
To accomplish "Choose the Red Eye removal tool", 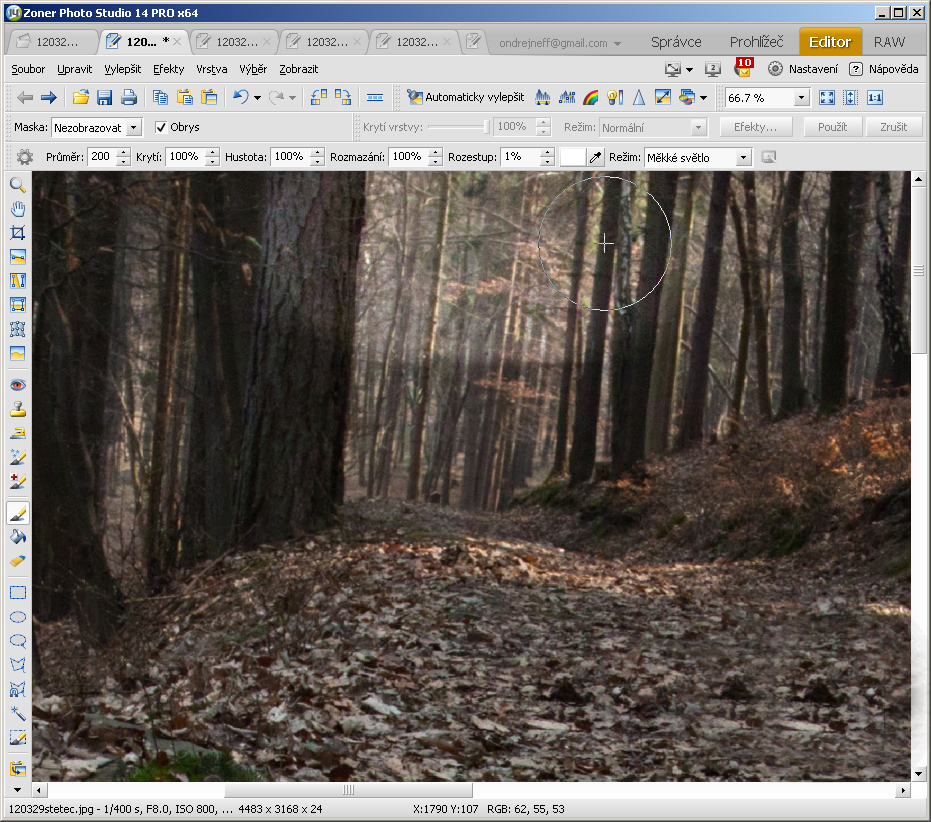I will (x=17, y=385).
